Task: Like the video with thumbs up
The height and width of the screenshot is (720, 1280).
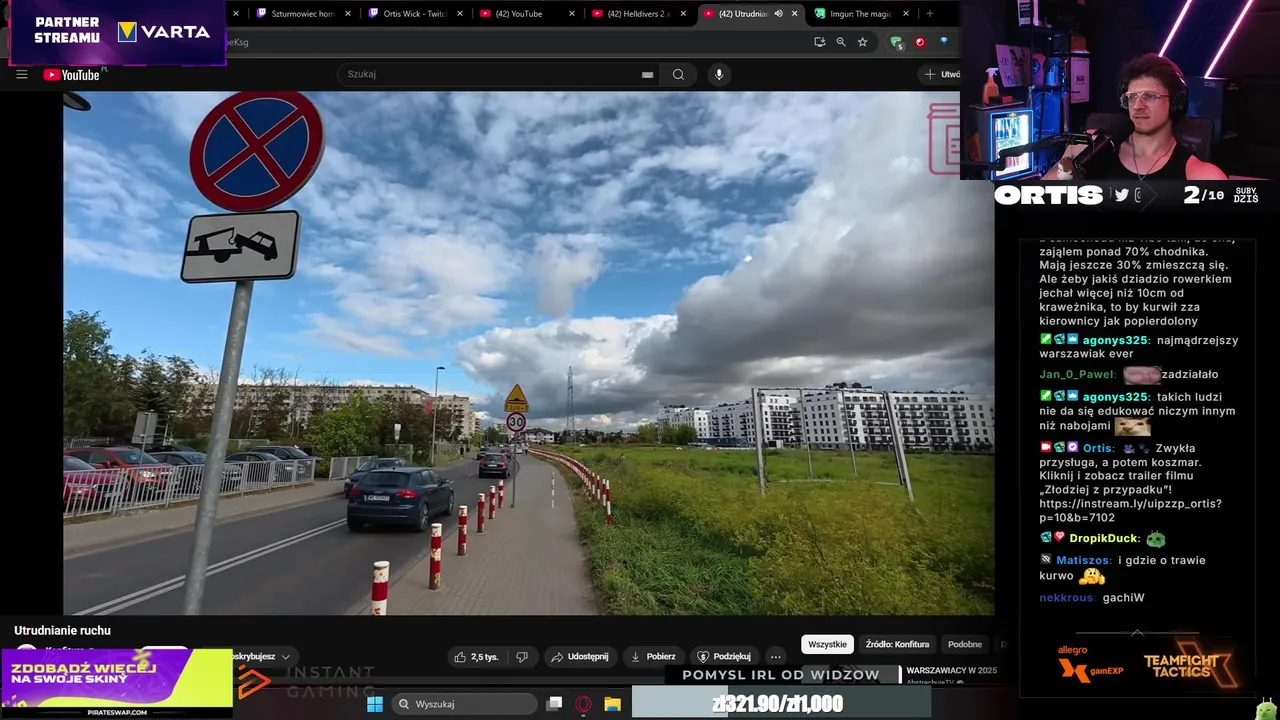Action: click(x=475, y=657)
